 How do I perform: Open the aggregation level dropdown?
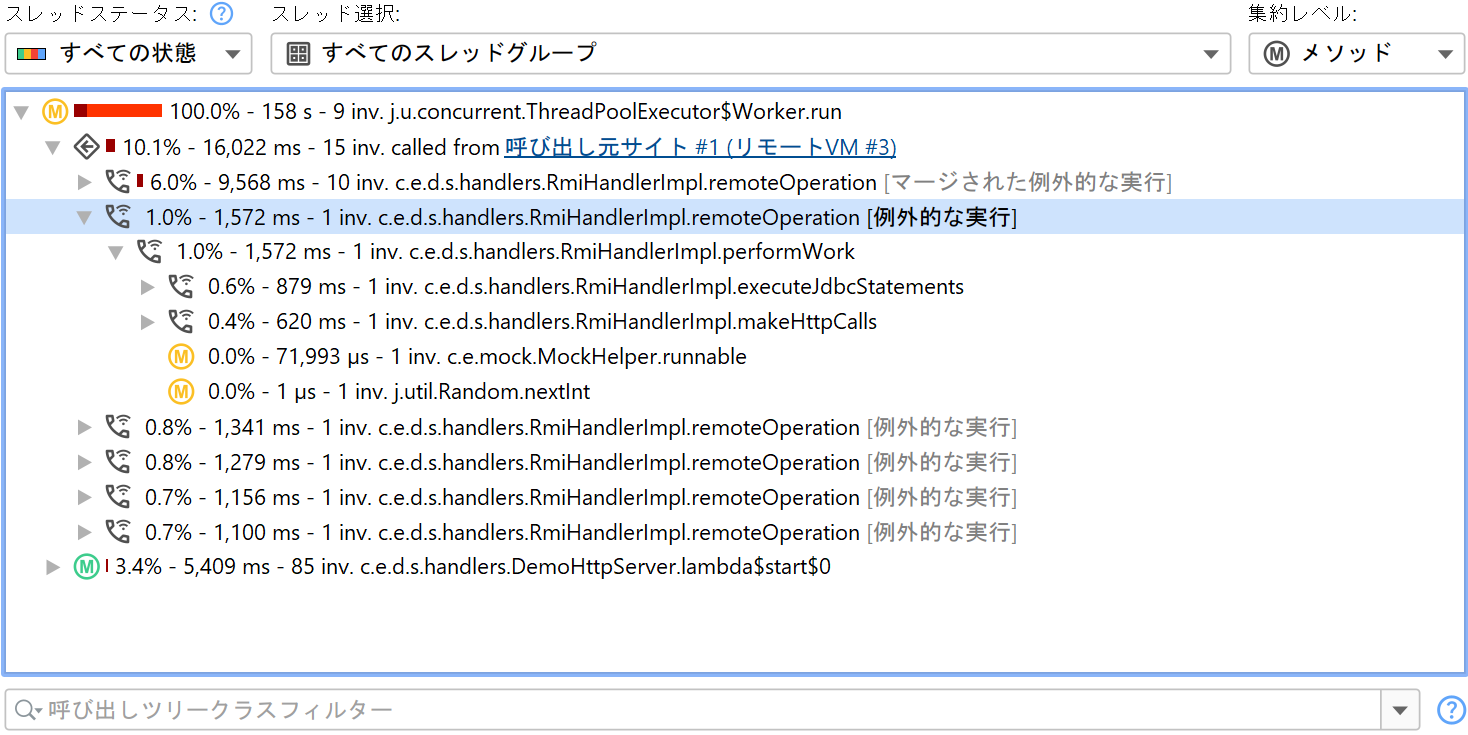tap(1356, 53)
